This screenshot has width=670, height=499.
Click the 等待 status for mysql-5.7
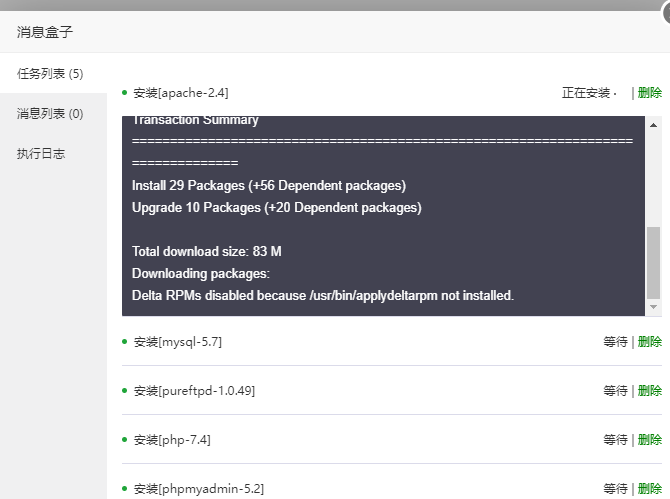[x=615, y=342]
